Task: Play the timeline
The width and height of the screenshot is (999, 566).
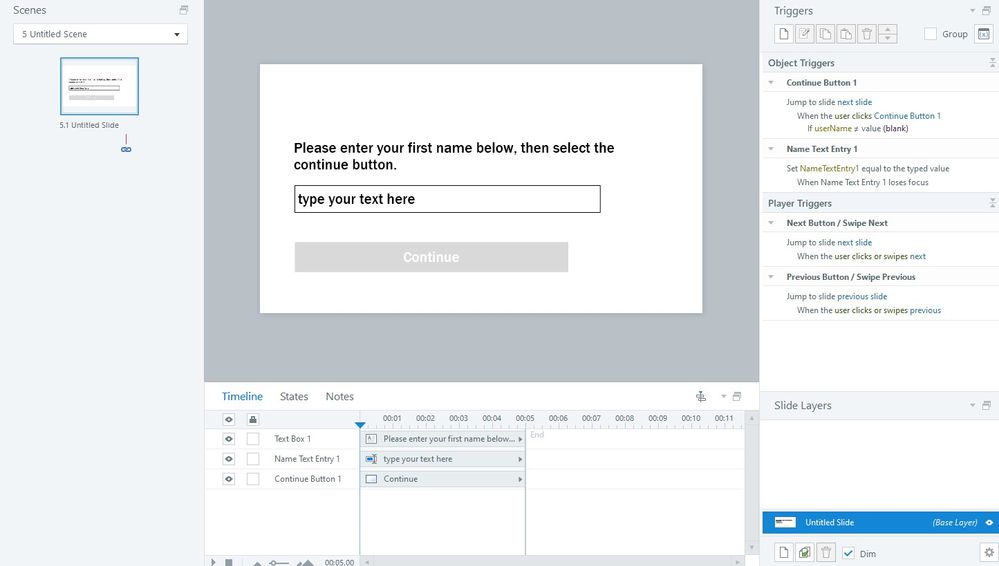Action: 213,562
